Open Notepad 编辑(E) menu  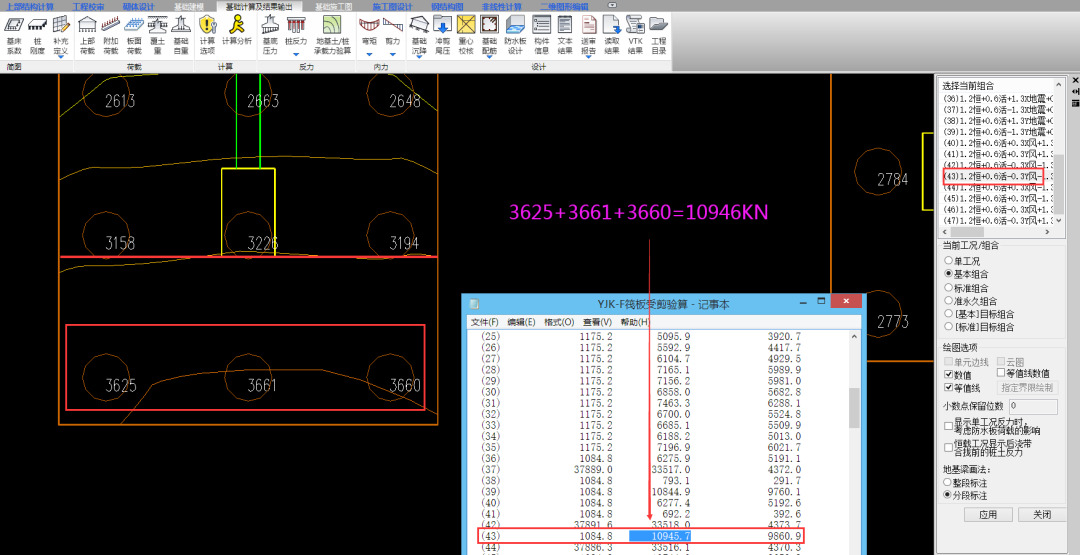[521, 322]
